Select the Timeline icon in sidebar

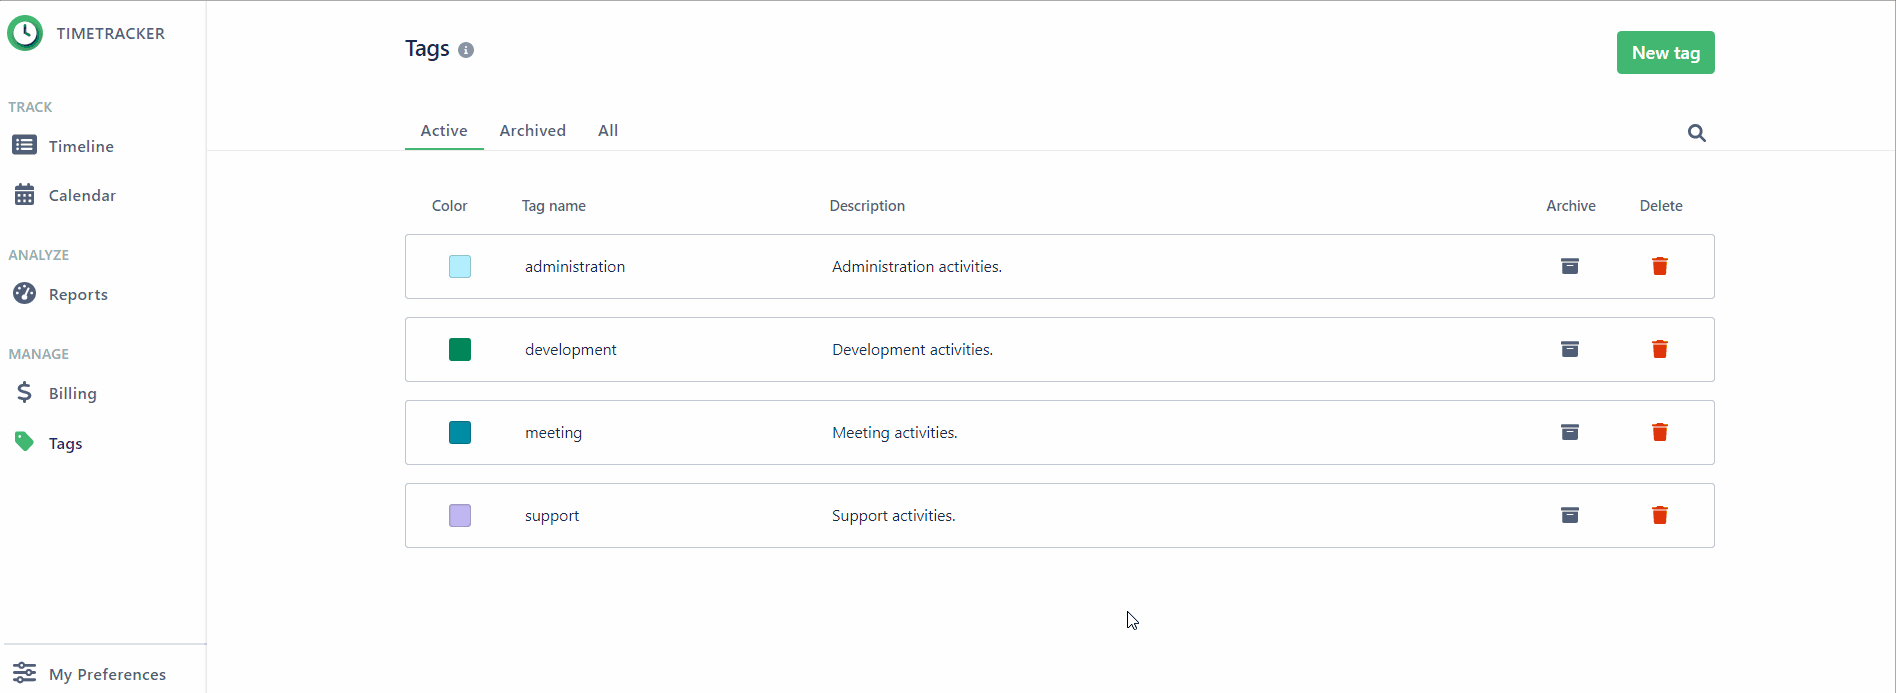(x=24, y=144)
